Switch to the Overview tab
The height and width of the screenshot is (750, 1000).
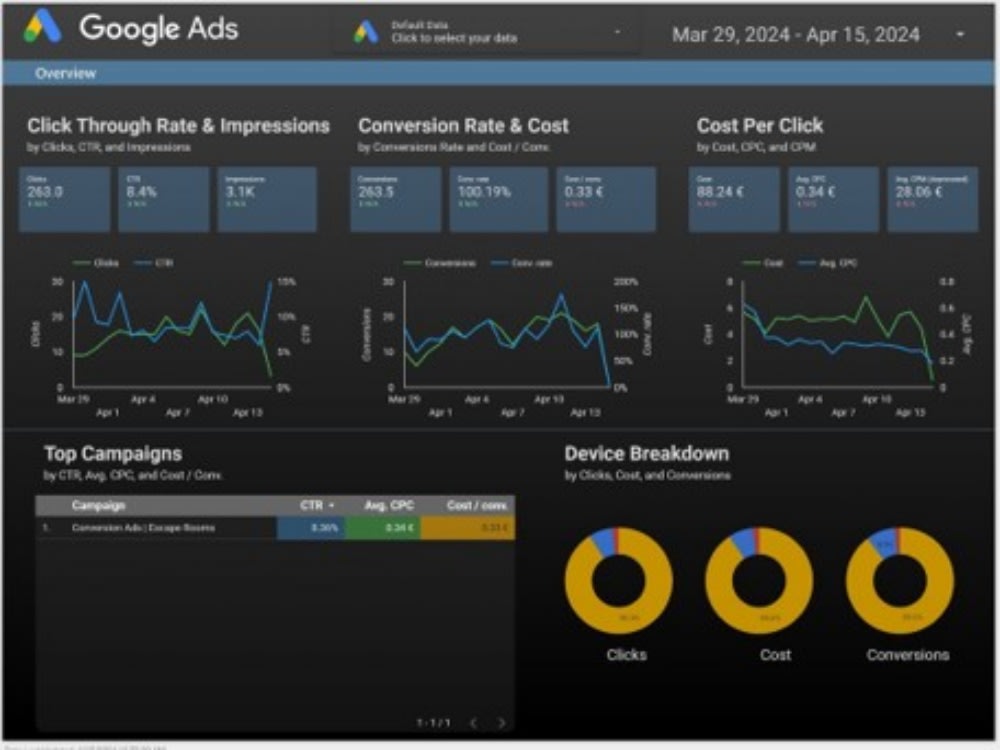[x=65, y=73]
